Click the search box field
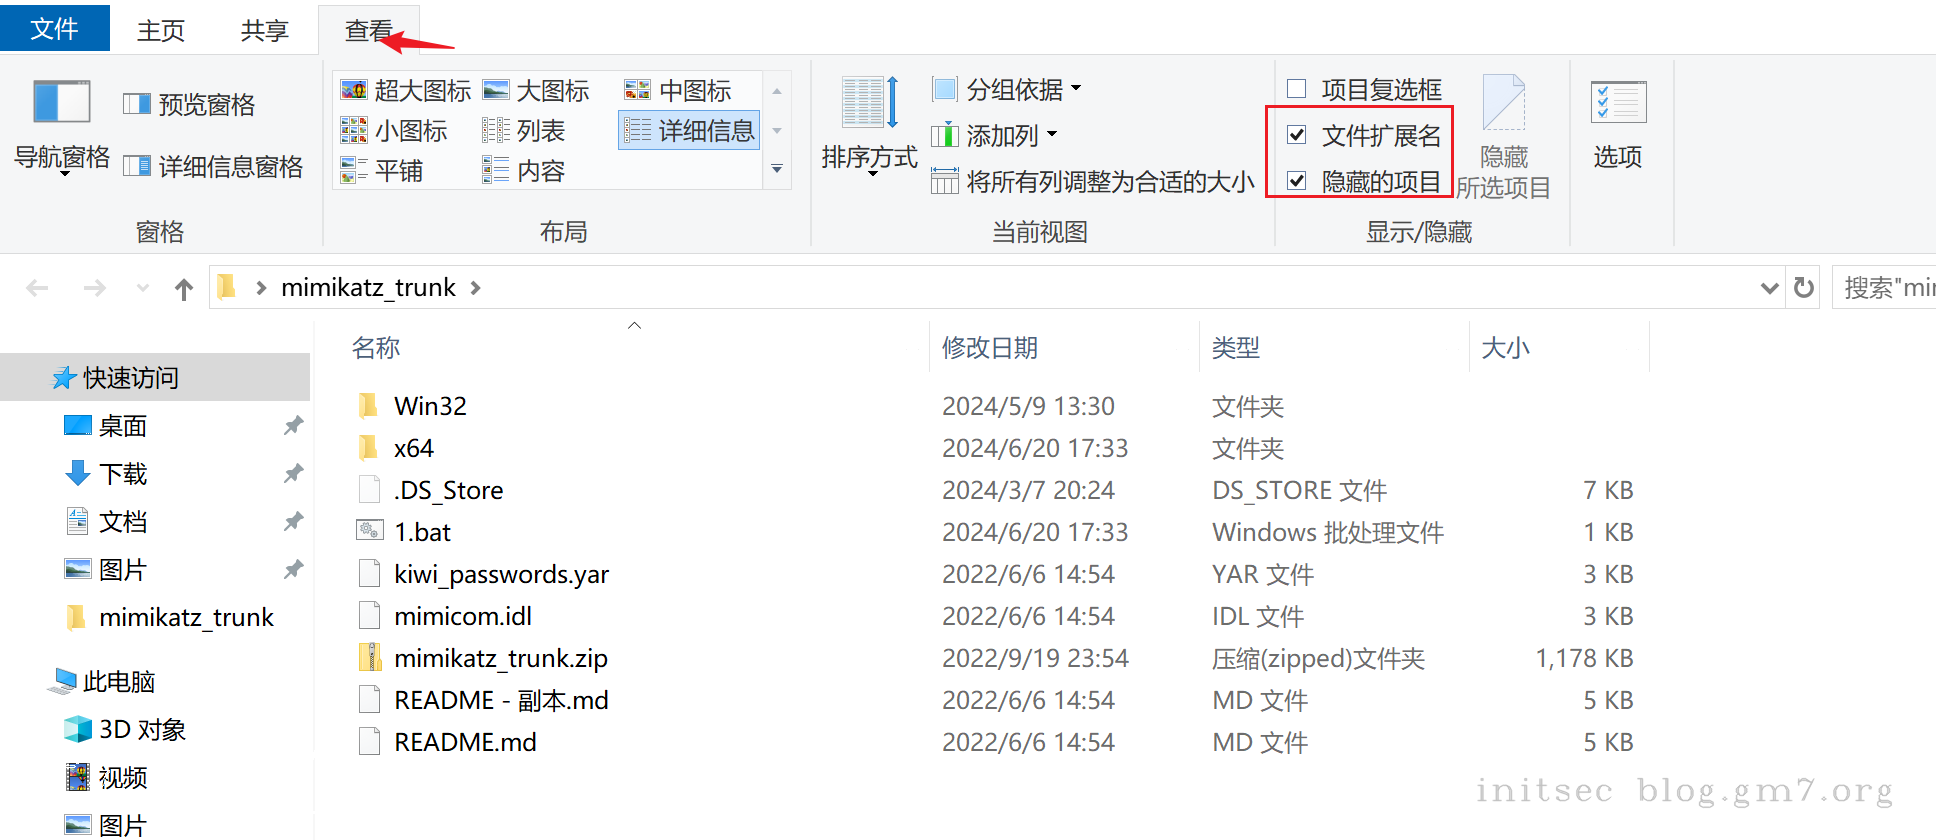This screenshot has width=1936, height=840. (x=1886, y=288)
